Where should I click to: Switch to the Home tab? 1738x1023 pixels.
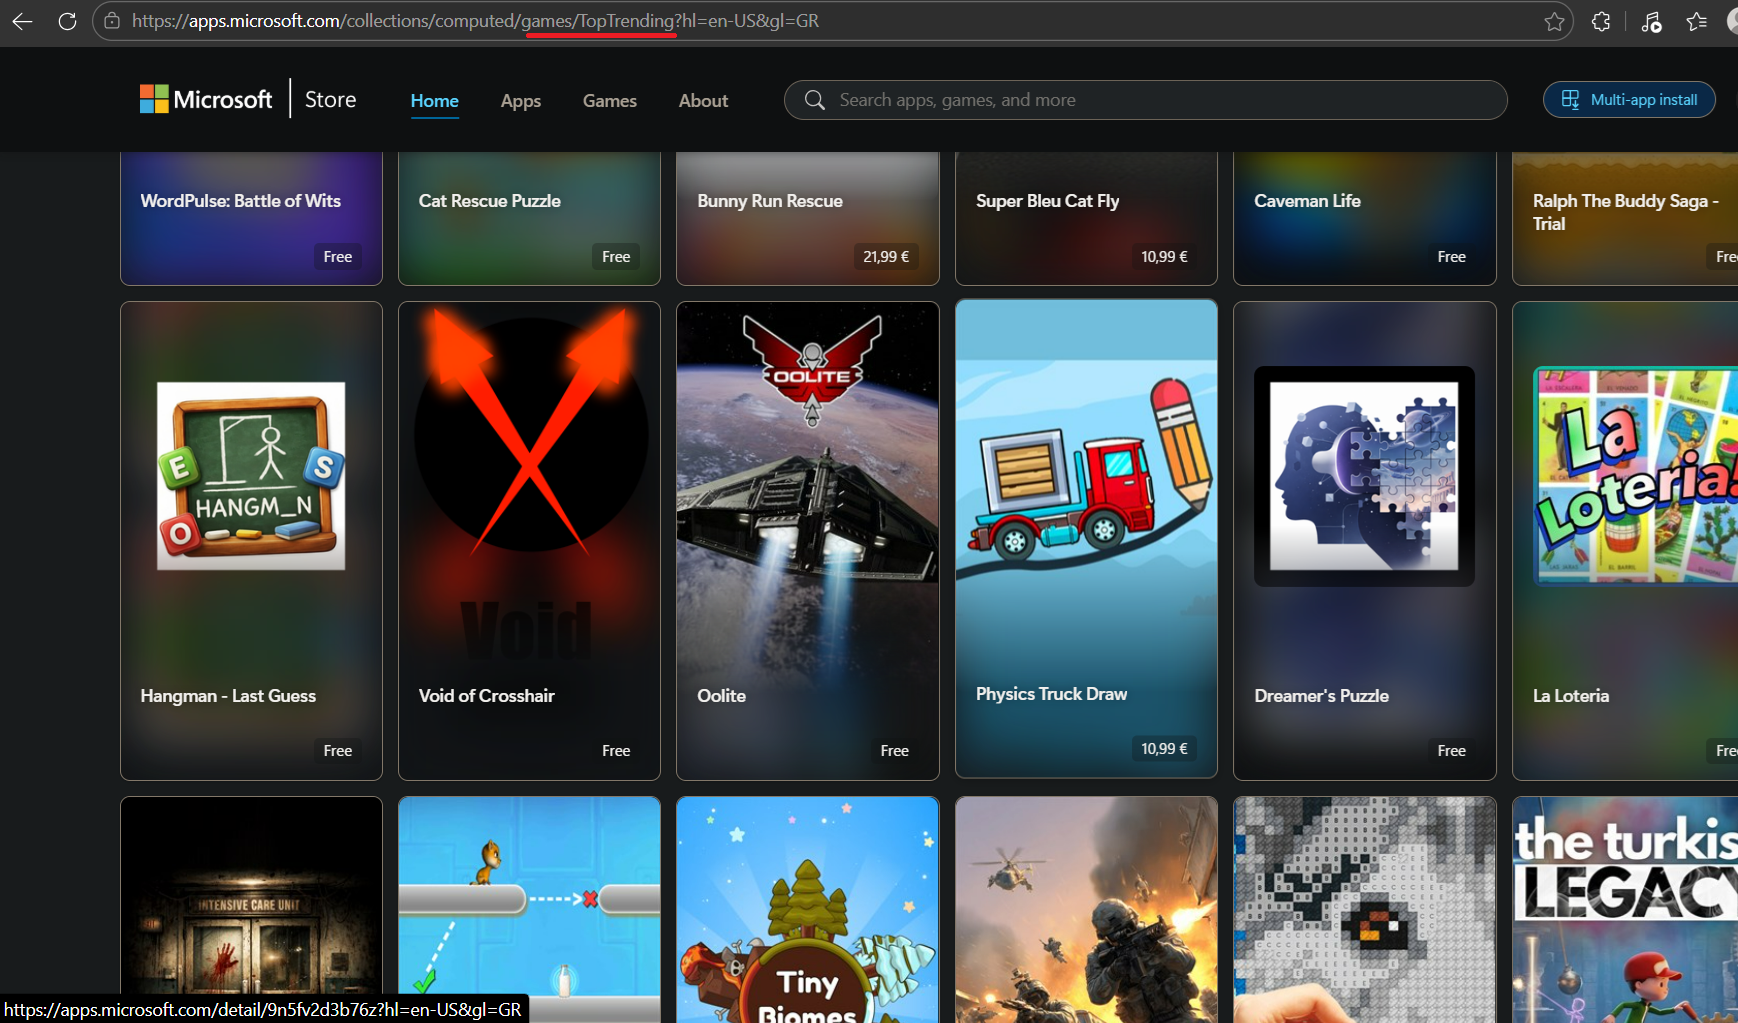(x=435, y=101)
